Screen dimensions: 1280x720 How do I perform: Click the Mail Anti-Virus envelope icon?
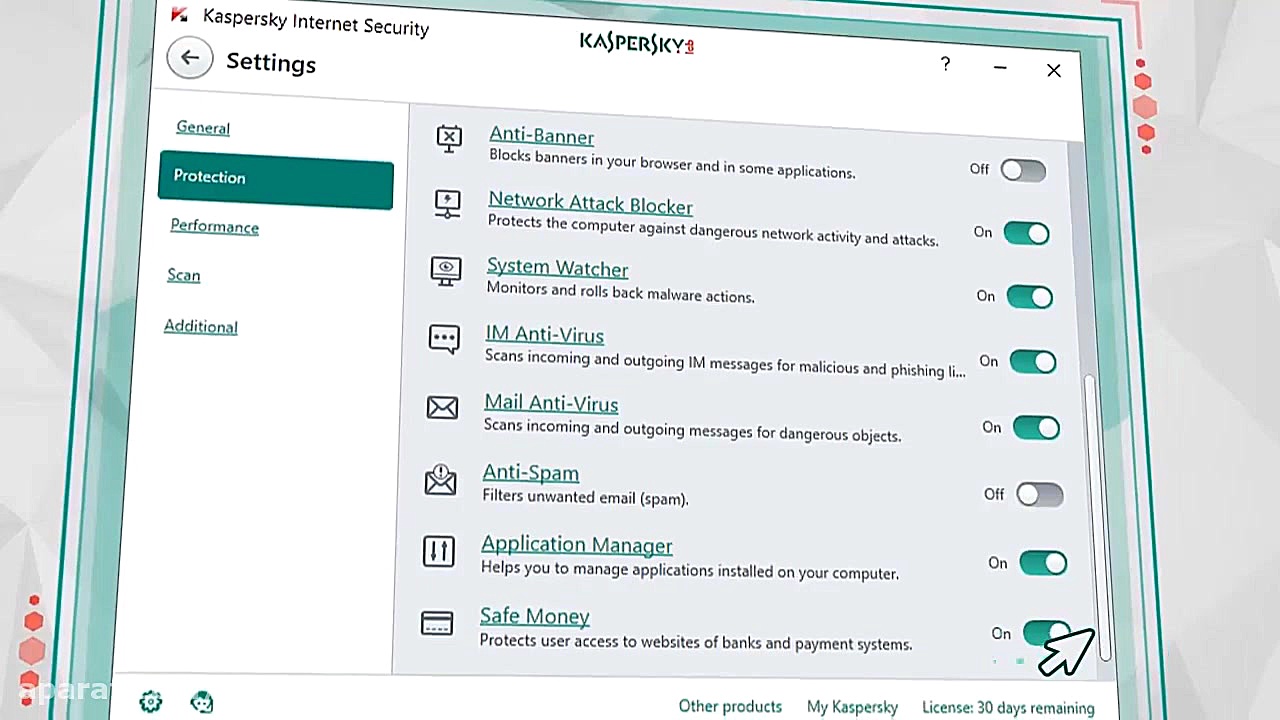point(442,407)
